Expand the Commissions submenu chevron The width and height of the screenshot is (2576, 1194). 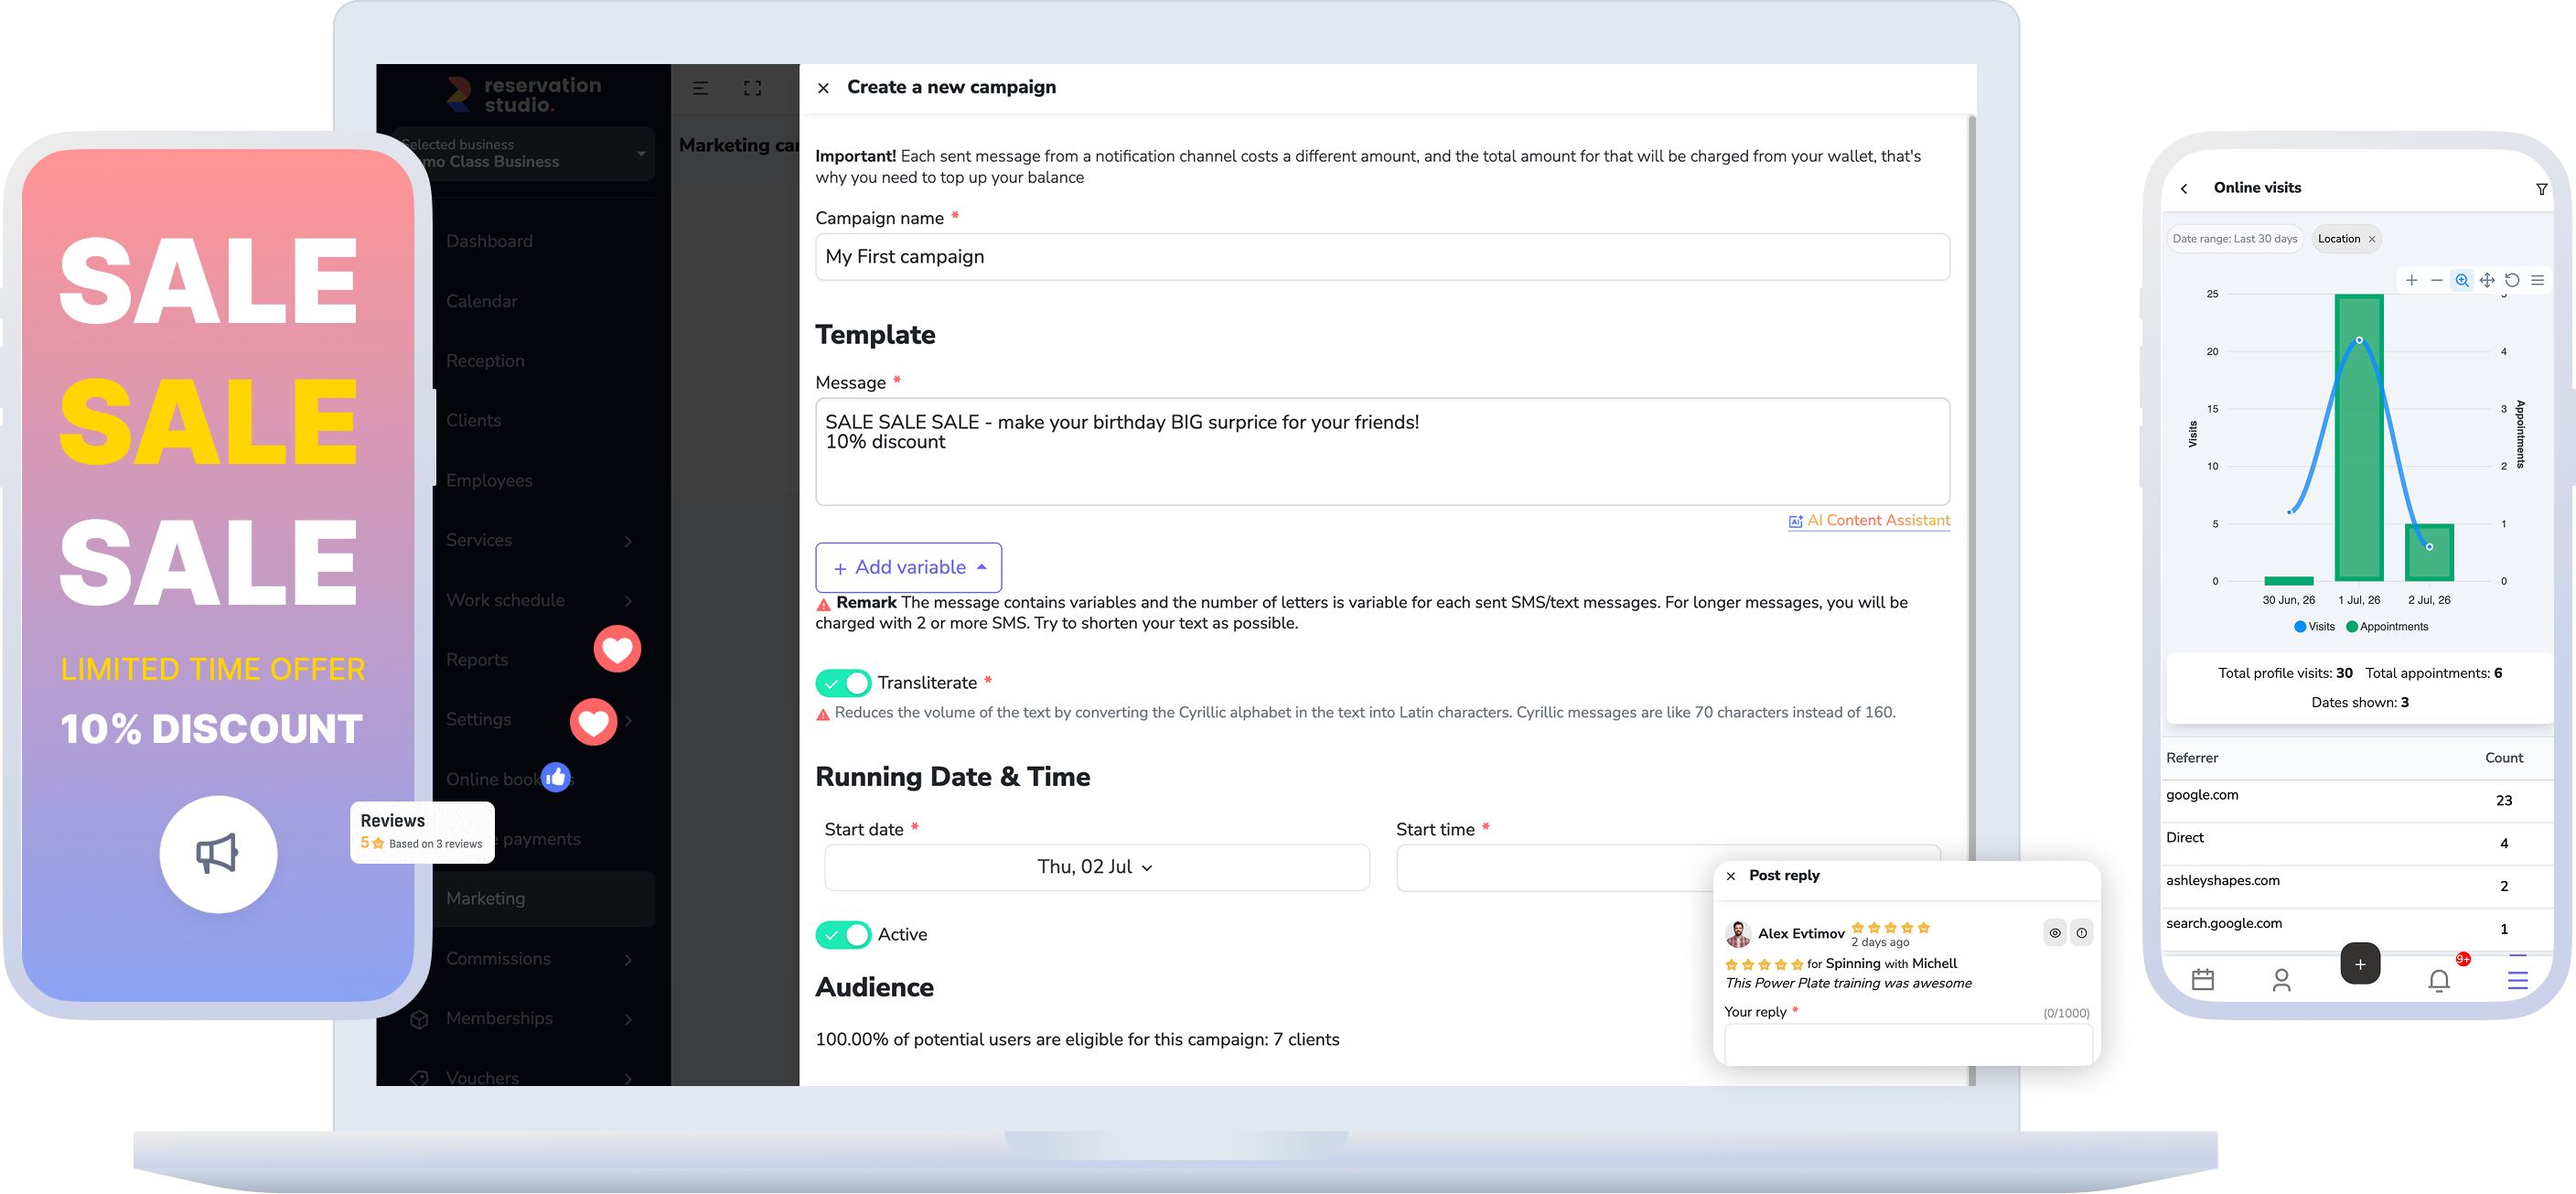[x=628, y=959]
